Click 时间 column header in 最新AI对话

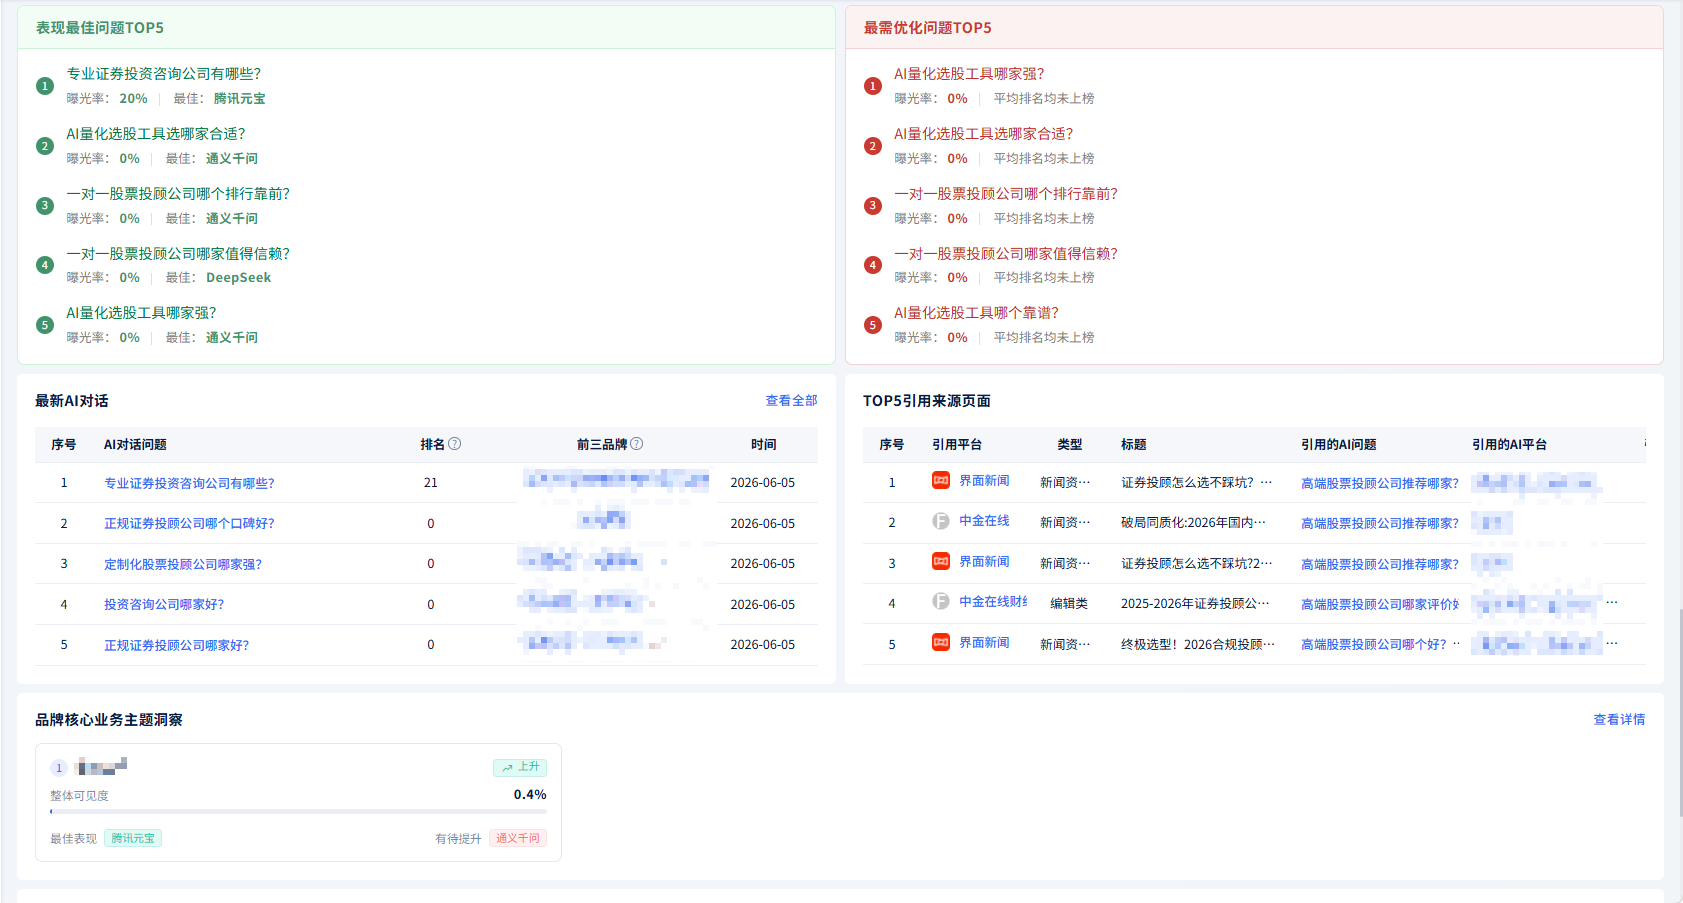pos(764,445)
